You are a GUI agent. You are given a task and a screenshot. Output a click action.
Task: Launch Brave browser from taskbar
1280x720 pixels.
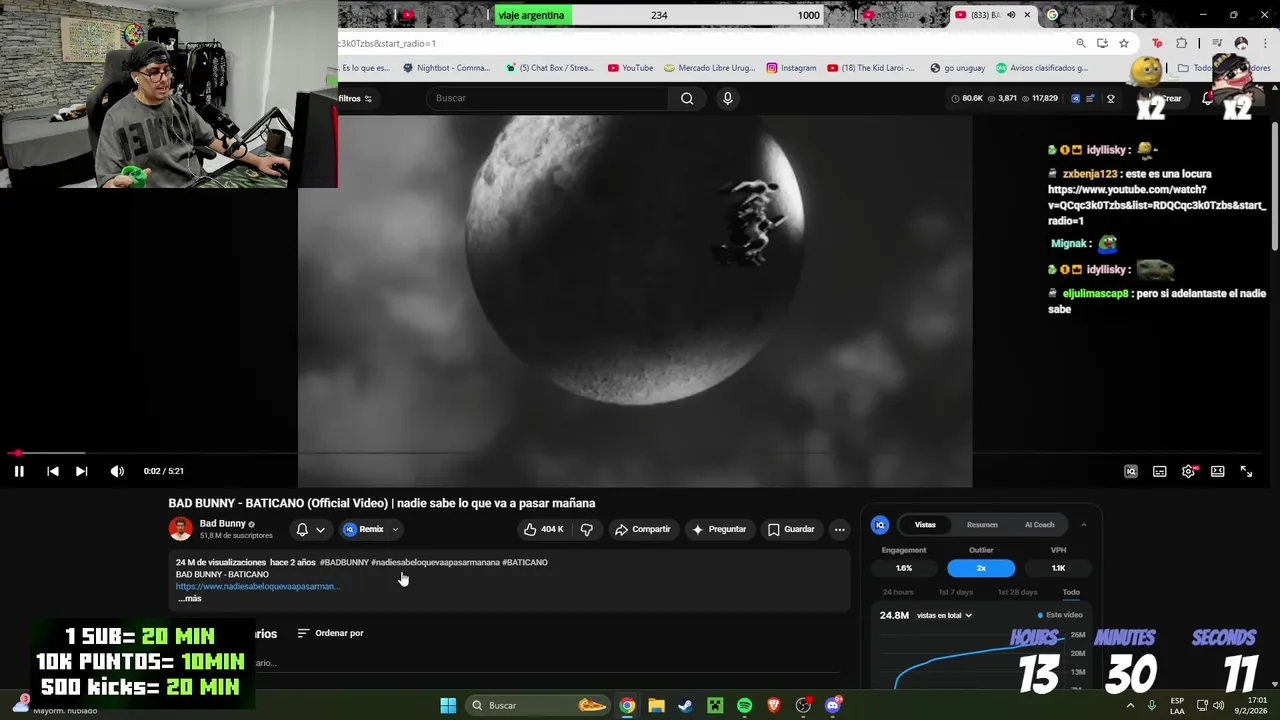[774, 705]
